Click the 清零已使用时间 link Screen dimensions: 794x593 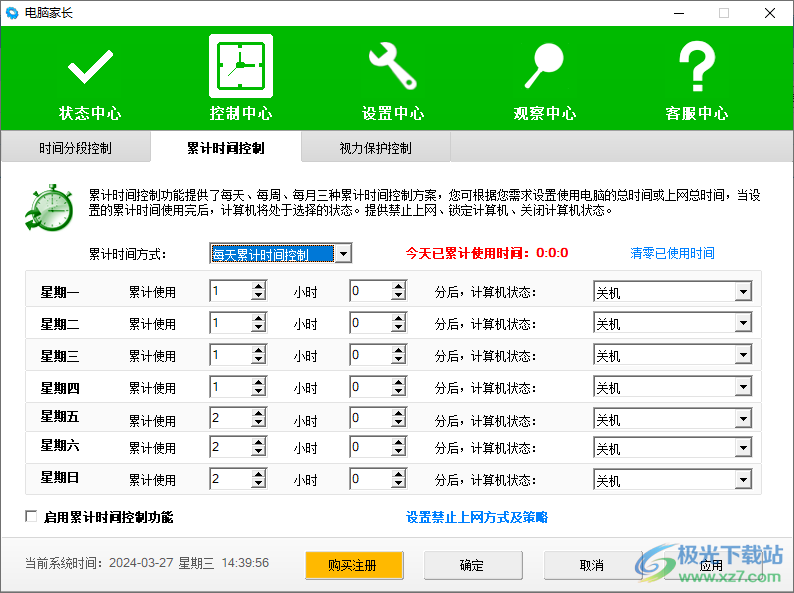672,253
